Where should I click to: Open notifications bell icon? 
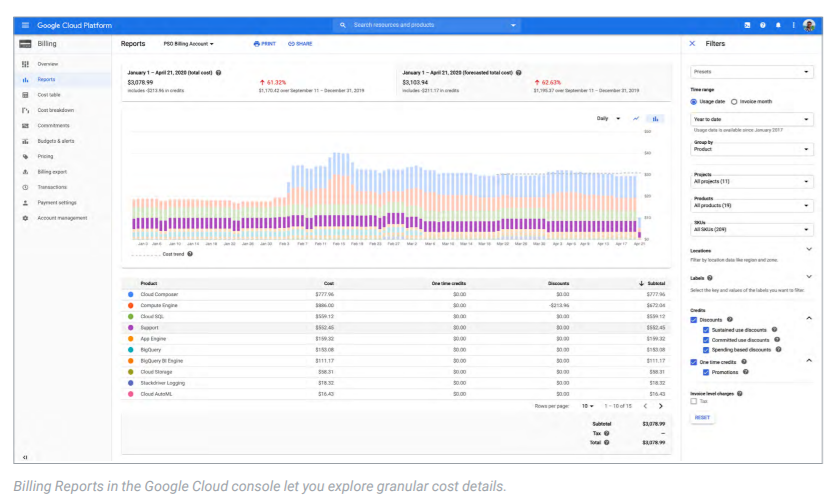pyautogui.click(x=778, y=25)
